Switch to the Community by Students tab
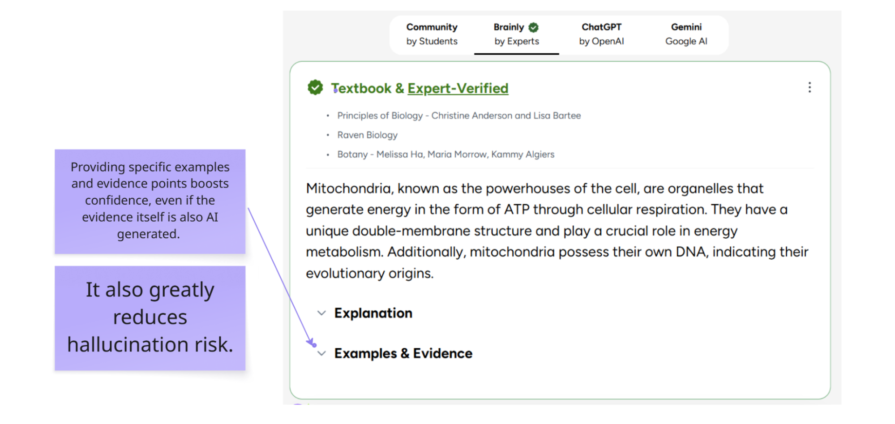 pos(432,34)
